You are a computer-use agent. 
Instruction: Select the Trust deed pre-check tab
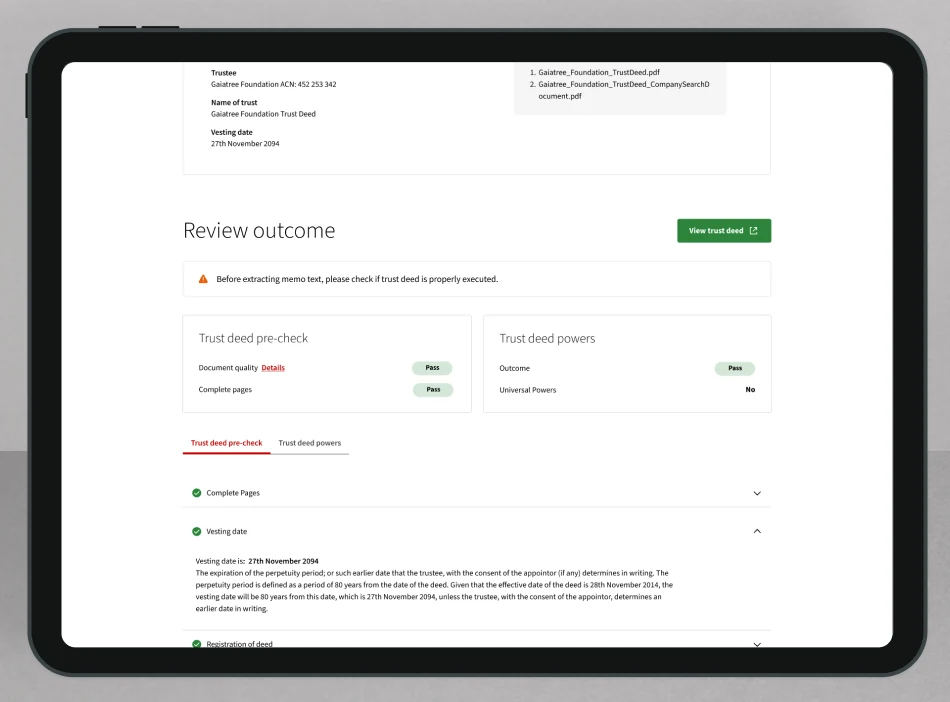click(227, 443)
